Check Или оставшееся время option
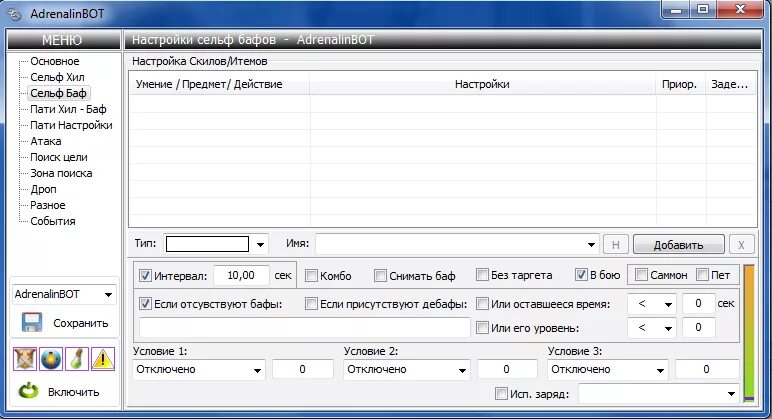 [x=482, y=304]
